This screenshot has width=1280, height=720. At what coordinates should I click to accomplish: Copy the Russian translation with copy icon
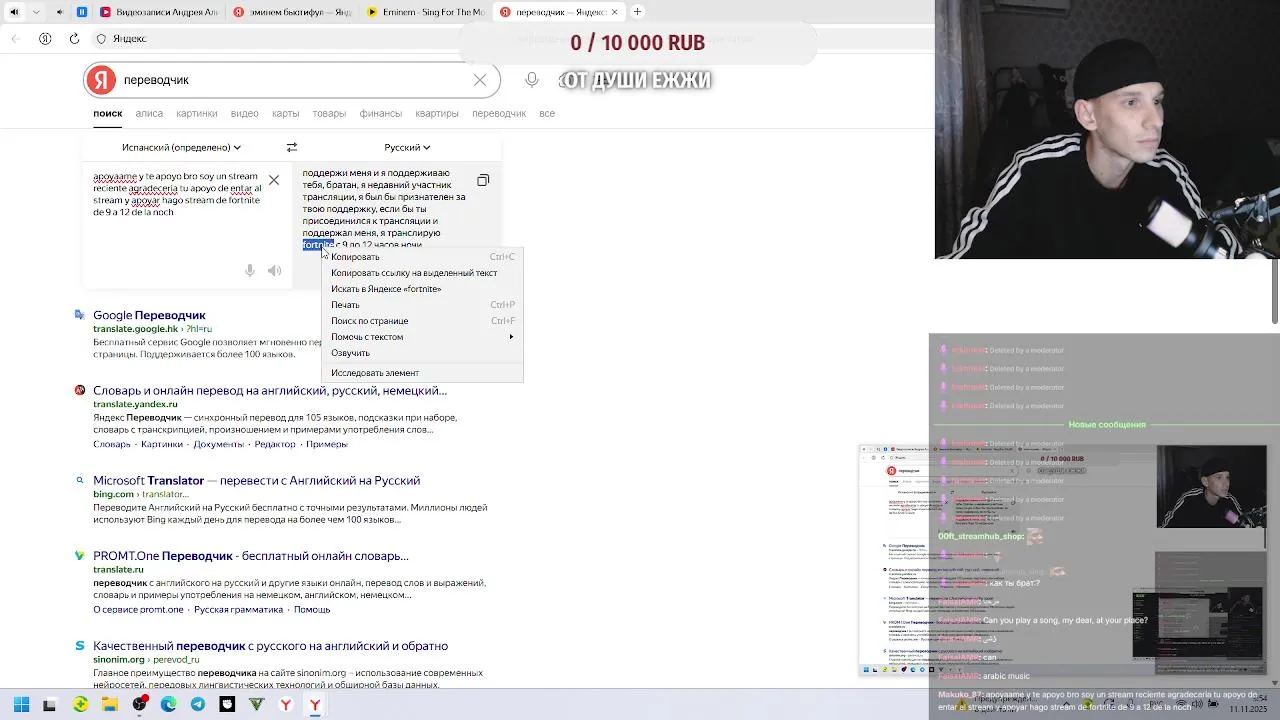[x=483, y=180]
